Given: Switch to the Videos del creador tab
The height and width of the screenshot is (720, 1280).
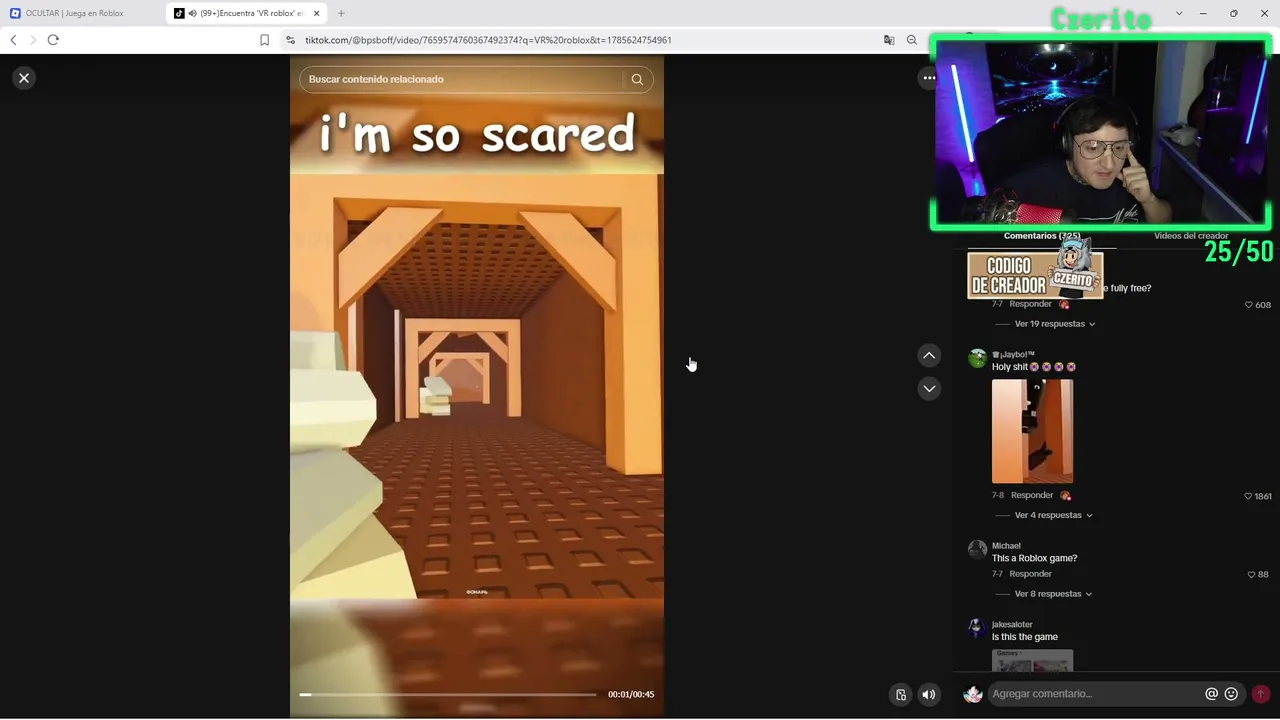Looking at the screenshot, I should 1191,236.
